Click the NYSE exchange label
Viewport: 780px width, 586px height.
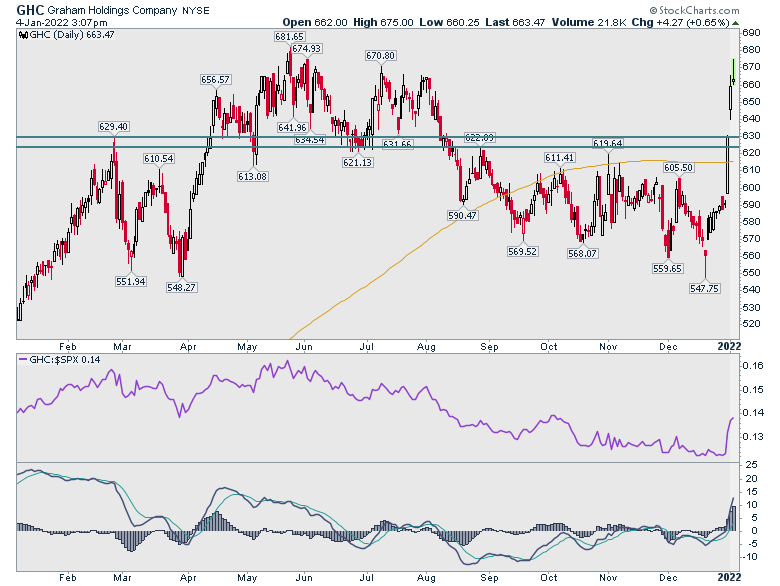click(x=196, y=10)
